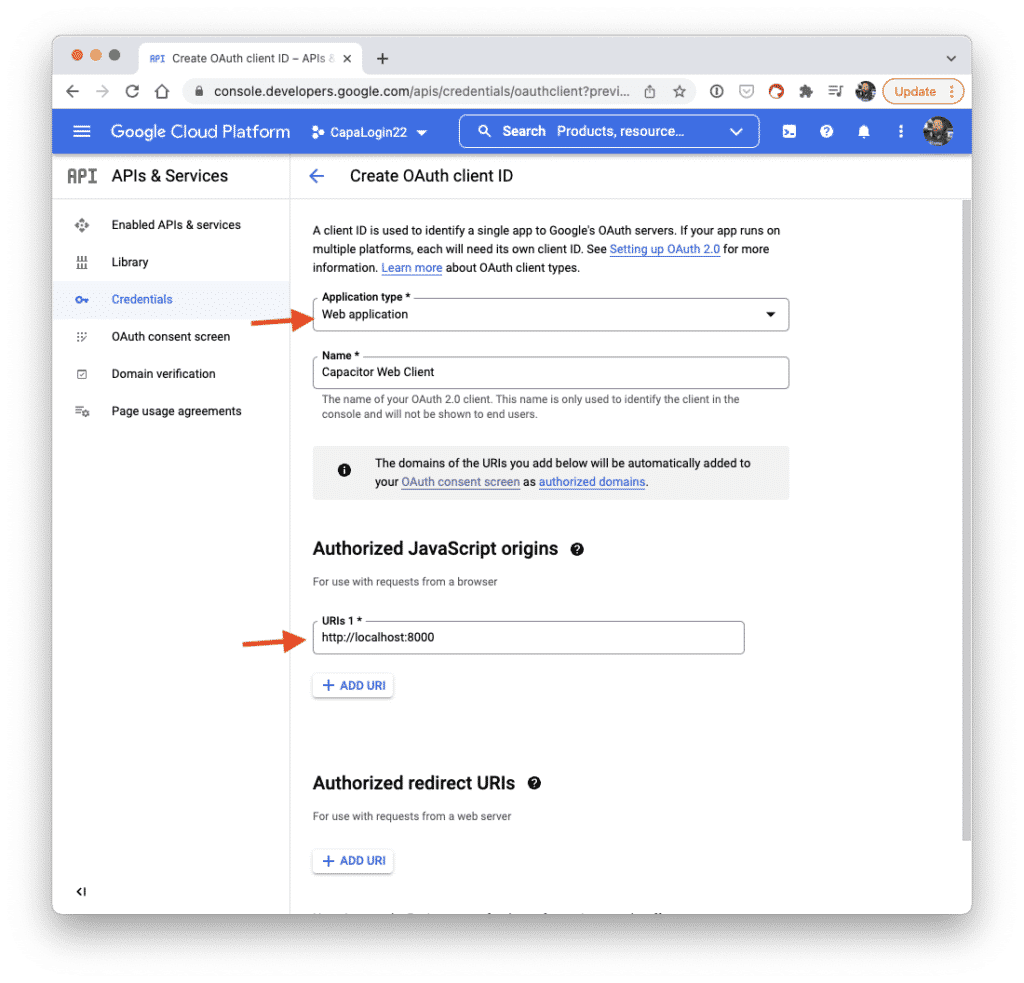Open the Library section in the sidebar

130,262
